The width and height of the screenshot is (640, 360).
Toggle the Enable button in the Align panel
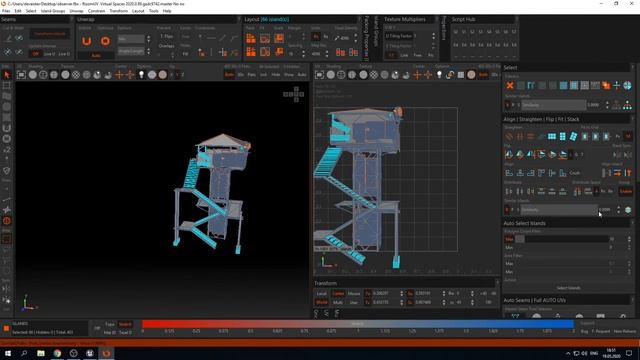625,191
